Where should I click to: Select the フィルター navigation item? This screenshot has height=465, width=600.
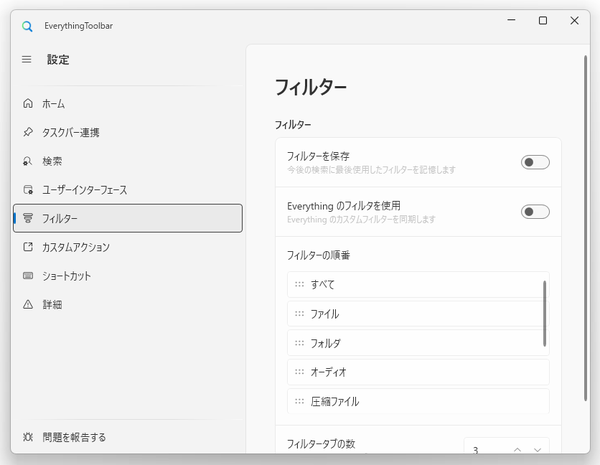click(x=128, y=218)
